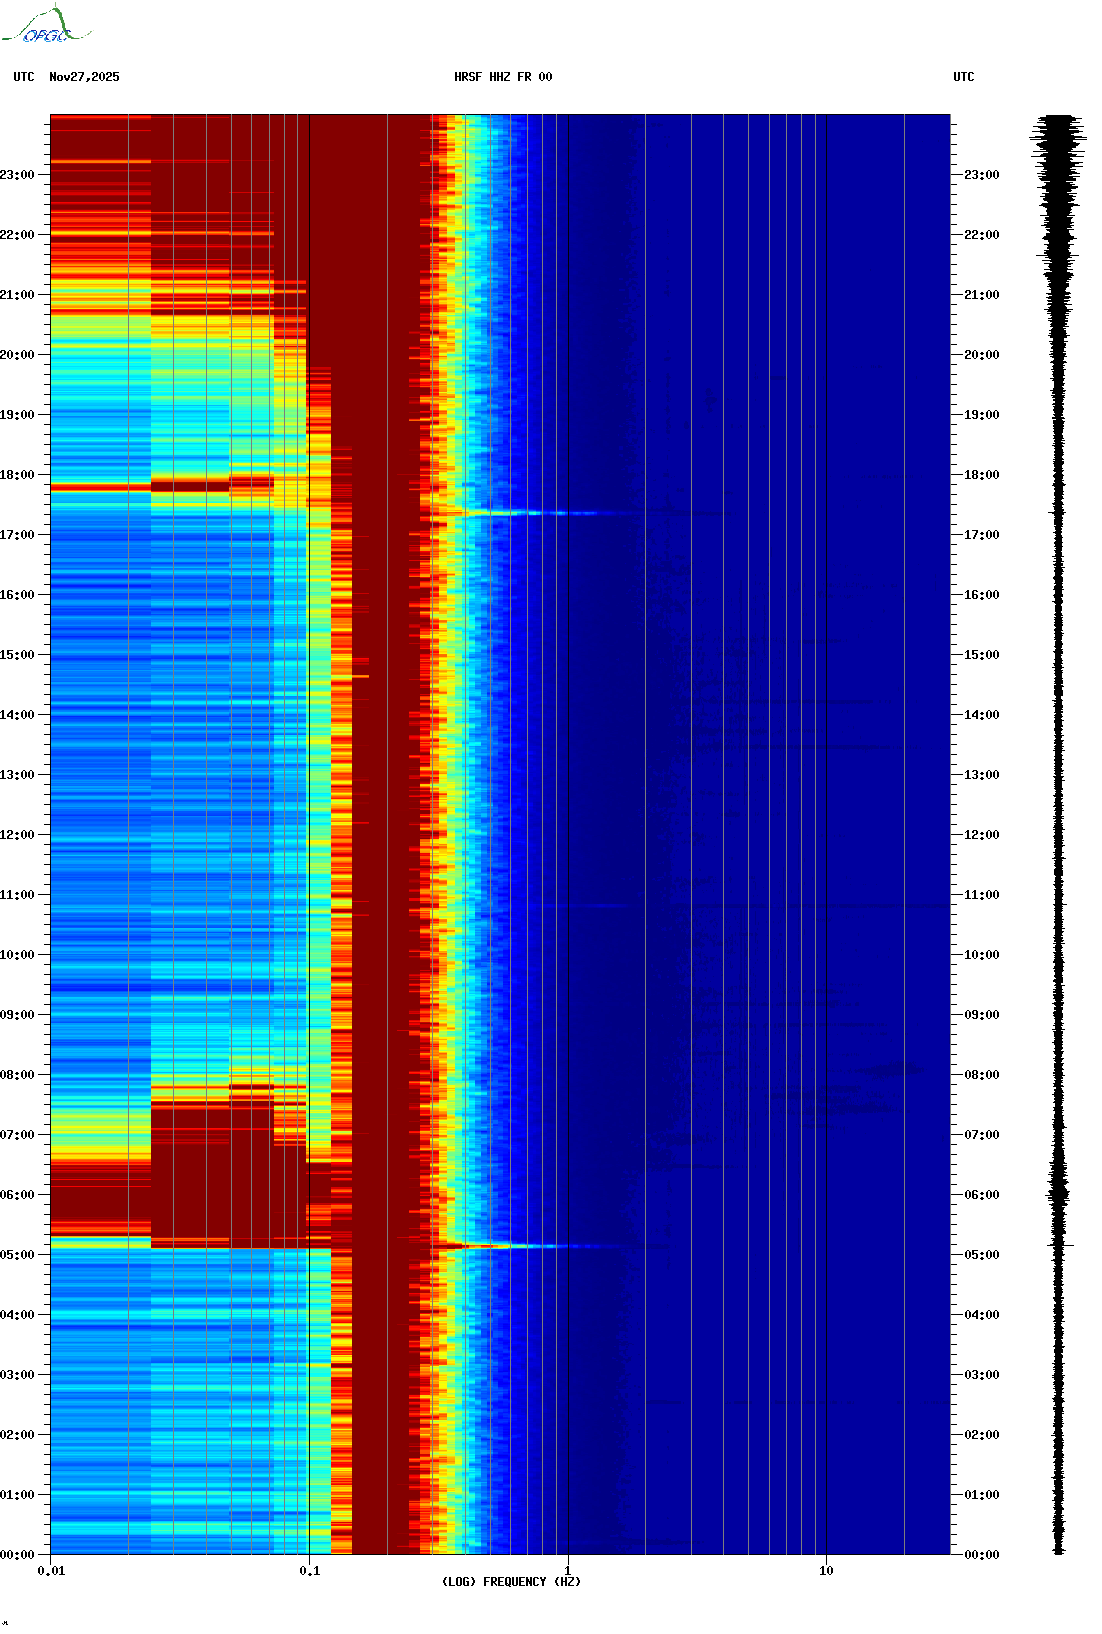This screenshot has height=1634, width=1102.
Task: Click the left-axis 02:00 time label
Action: [x=17, y=1435]
